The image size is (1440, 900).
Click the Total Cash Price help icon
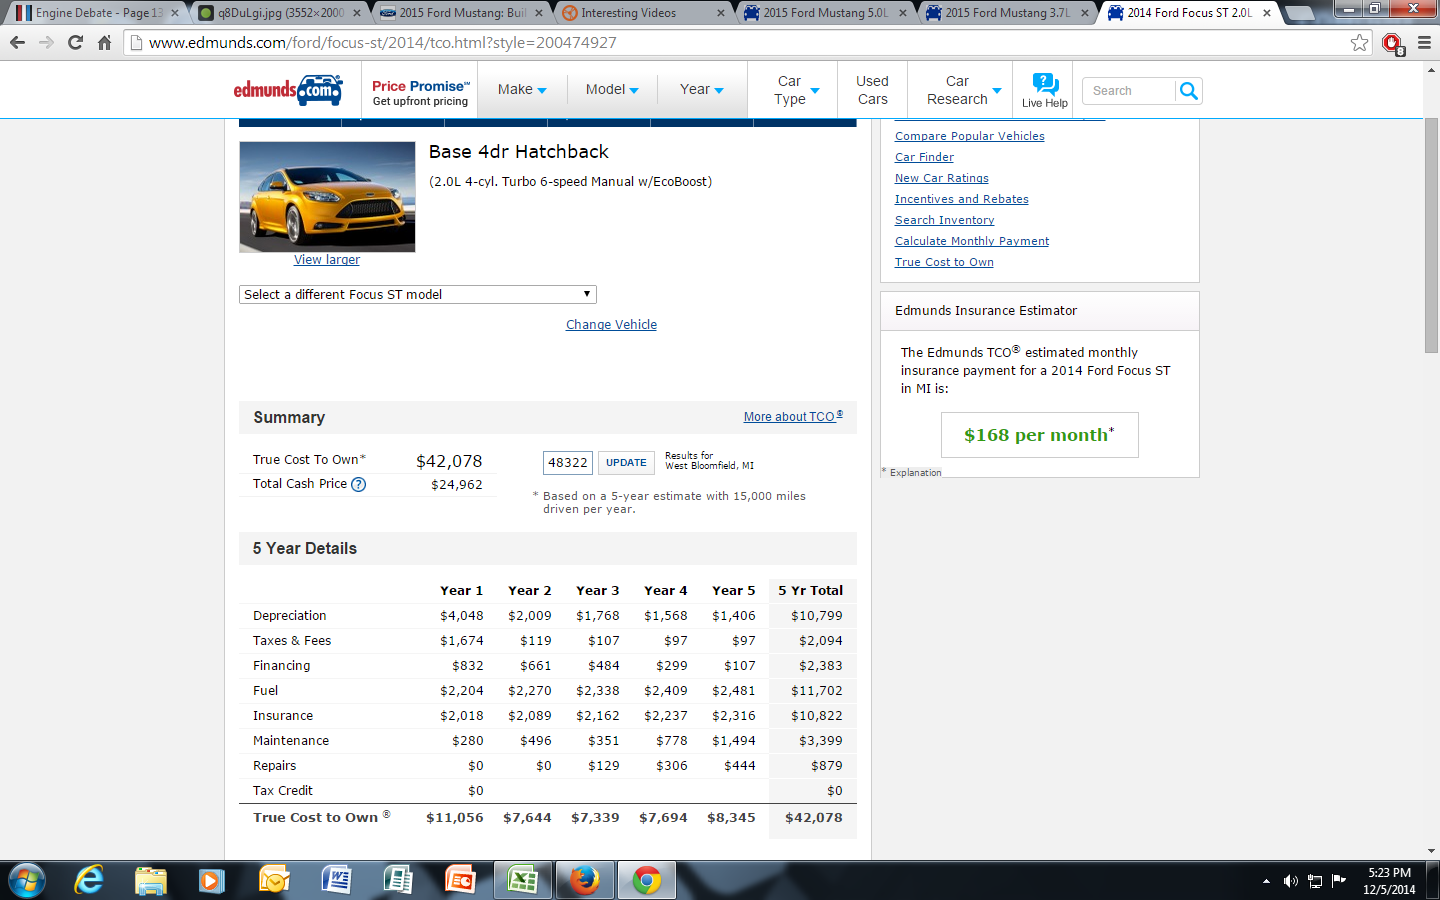click(358, 484)
